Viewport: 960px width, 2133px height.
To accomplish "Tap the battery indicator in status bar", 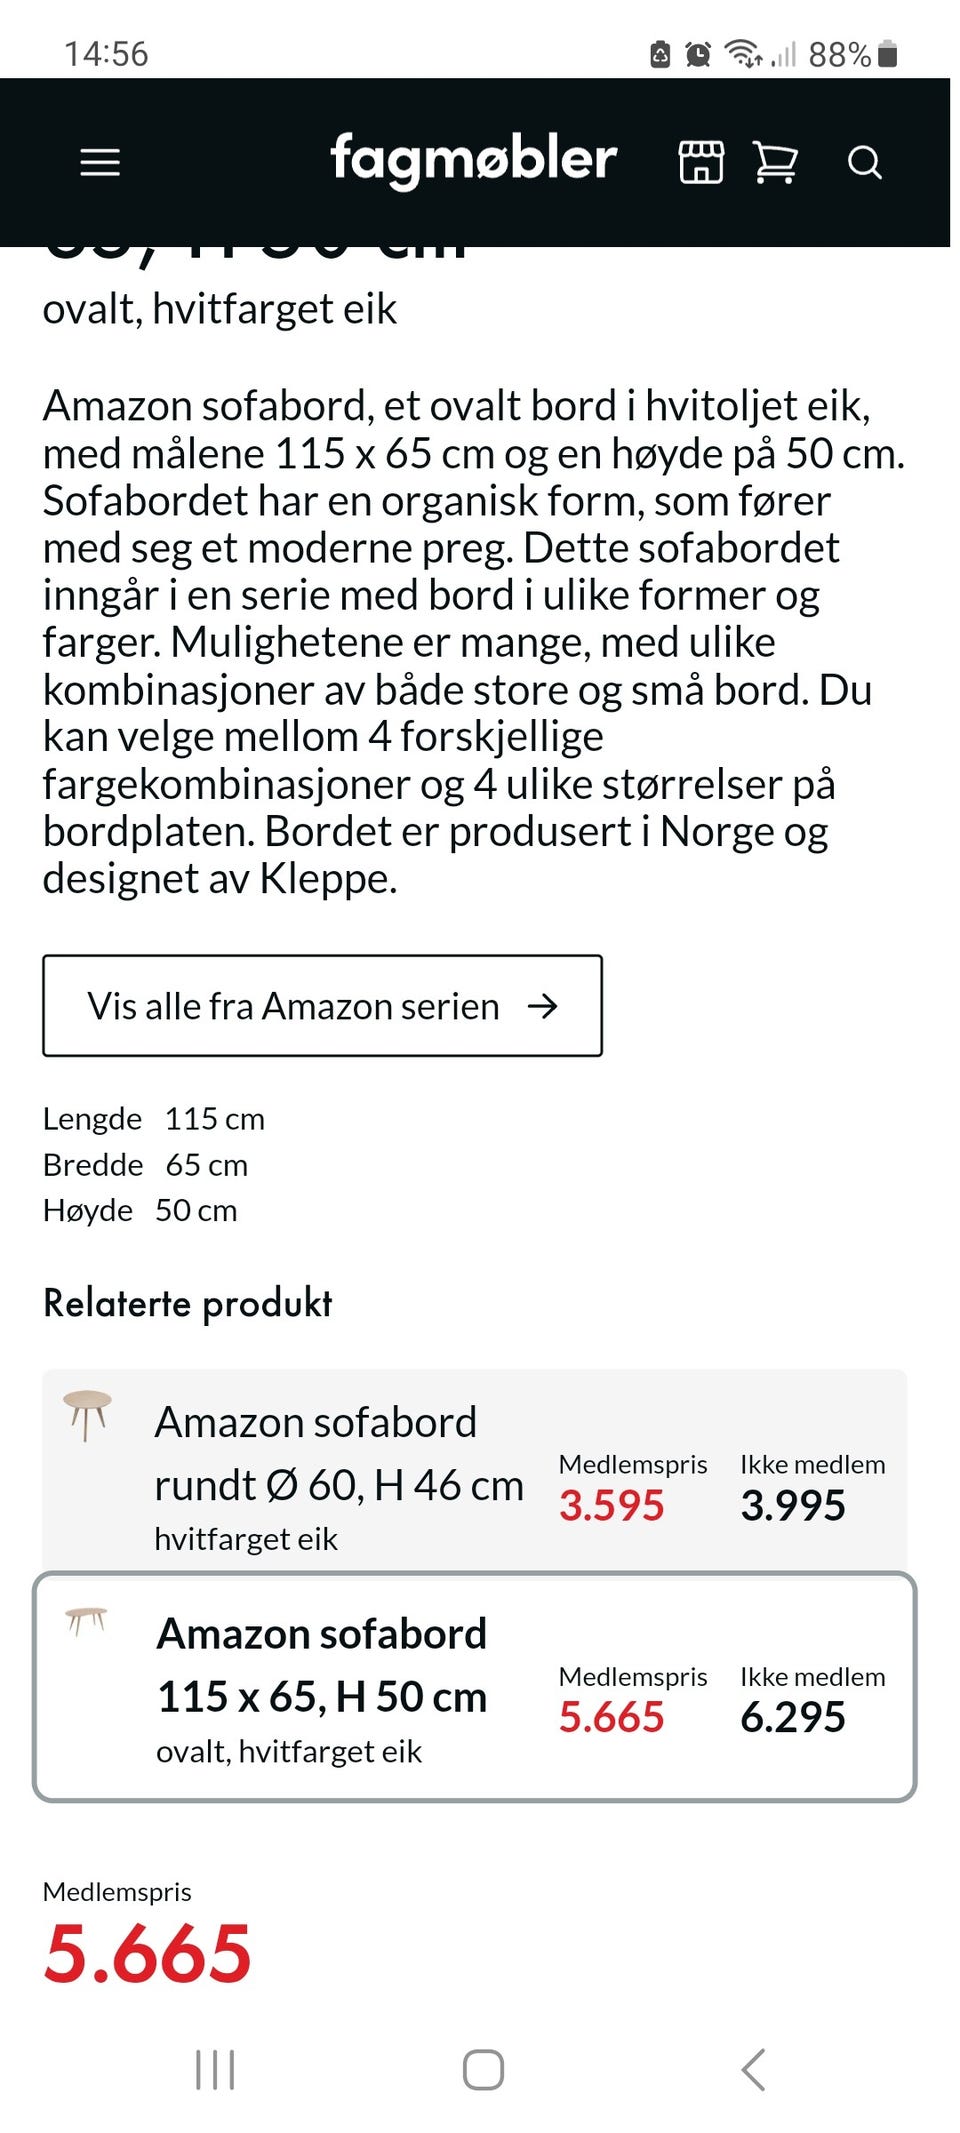I will [x=887, y=54].
